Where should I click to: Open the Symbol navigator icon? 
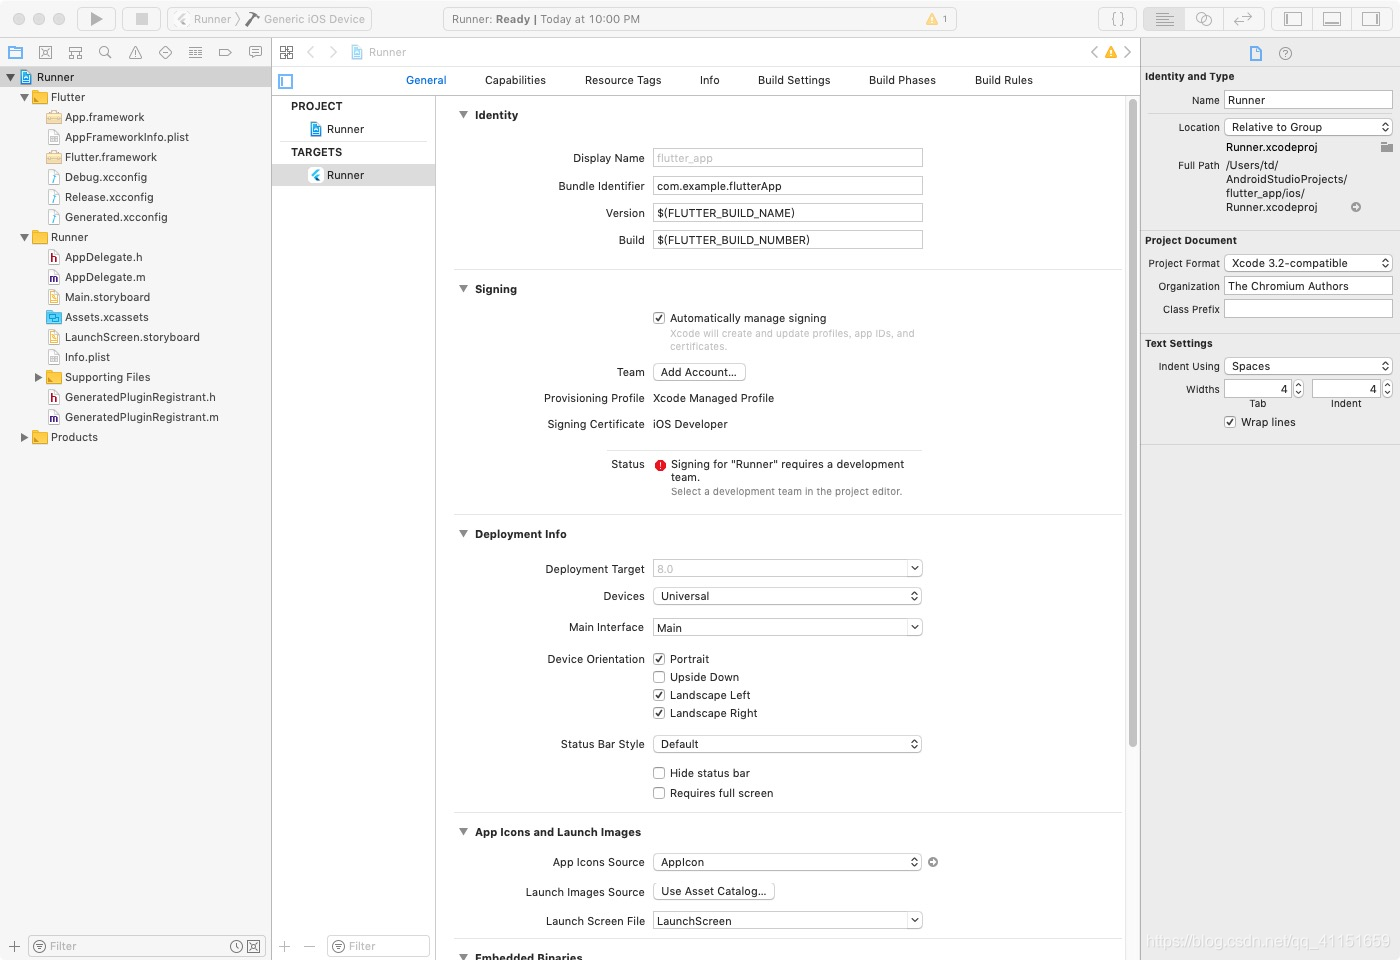coord(75,52)
